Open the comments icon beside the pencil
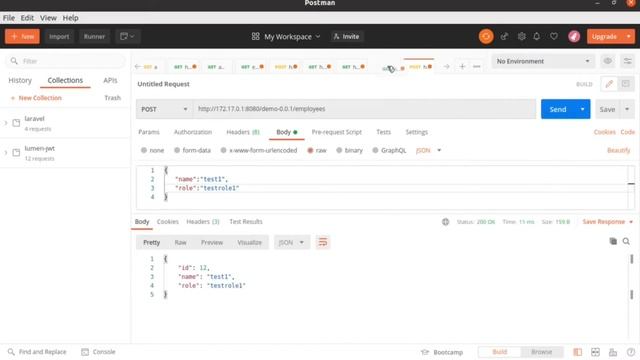Screen dimensions: 640x360 625,84
